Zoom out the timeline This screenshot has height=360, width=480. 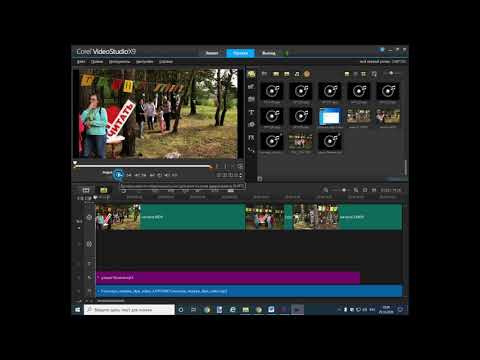click(326, 190)
